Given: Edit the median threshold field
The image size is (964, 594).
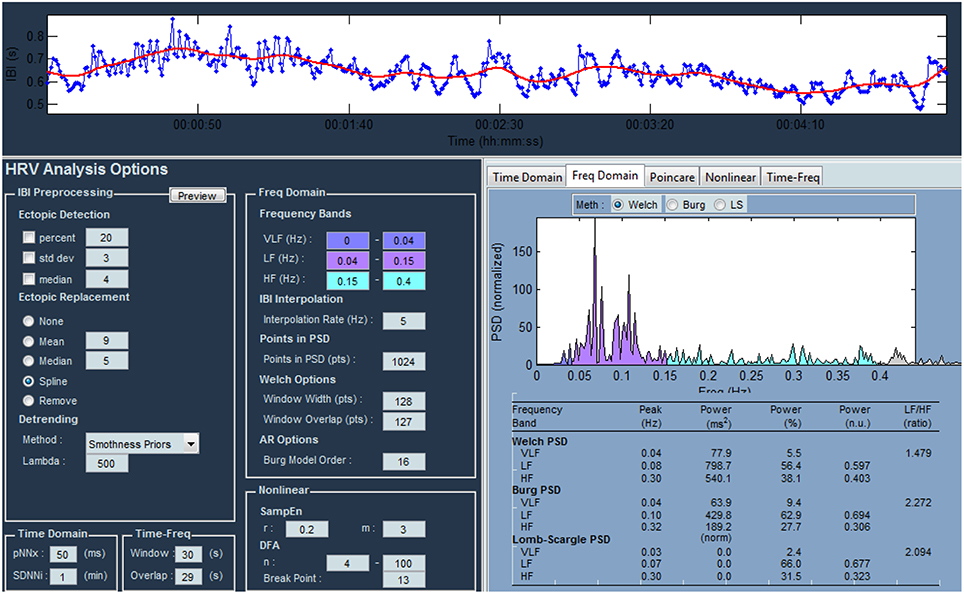Looking at the screenshot, I should 106,279.
